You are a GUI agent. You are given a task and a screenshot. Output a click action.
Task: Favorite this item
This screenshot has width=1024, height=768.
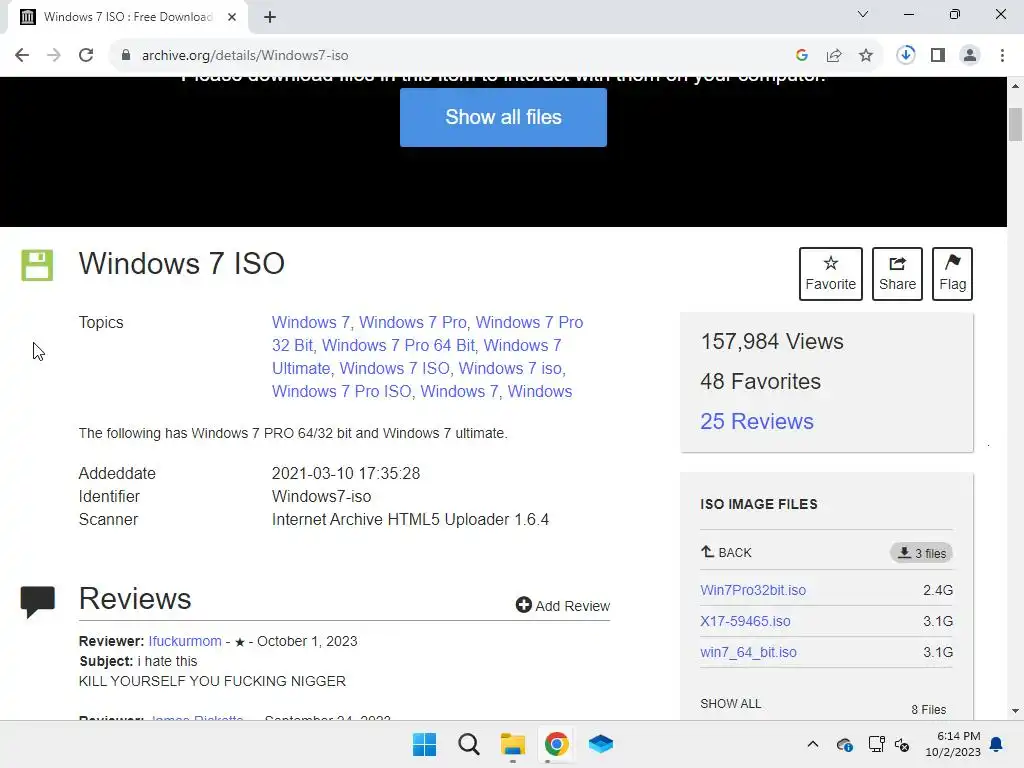(x=831, y=274)
